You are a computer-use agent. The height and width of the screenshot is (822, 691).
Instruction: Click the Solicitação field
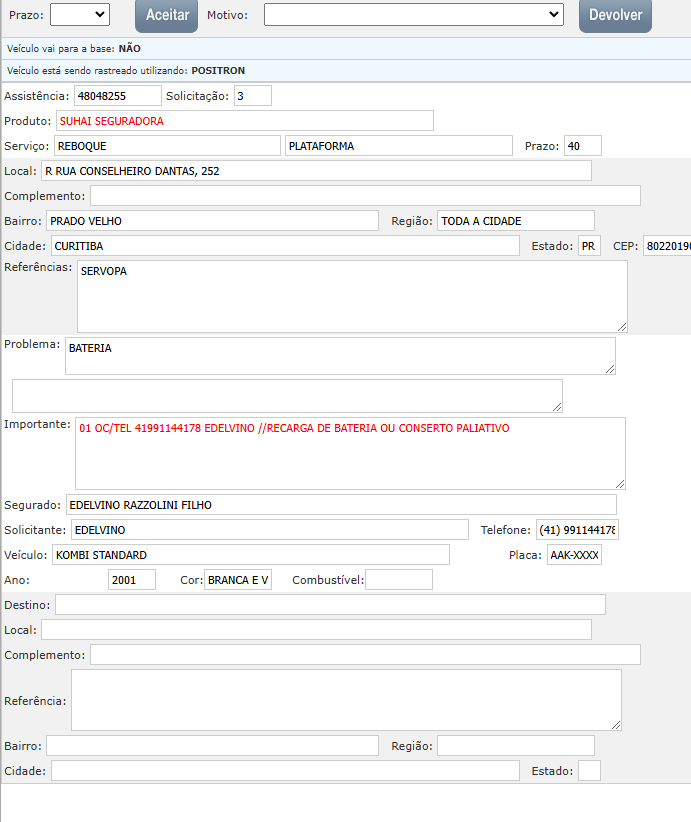253,96
